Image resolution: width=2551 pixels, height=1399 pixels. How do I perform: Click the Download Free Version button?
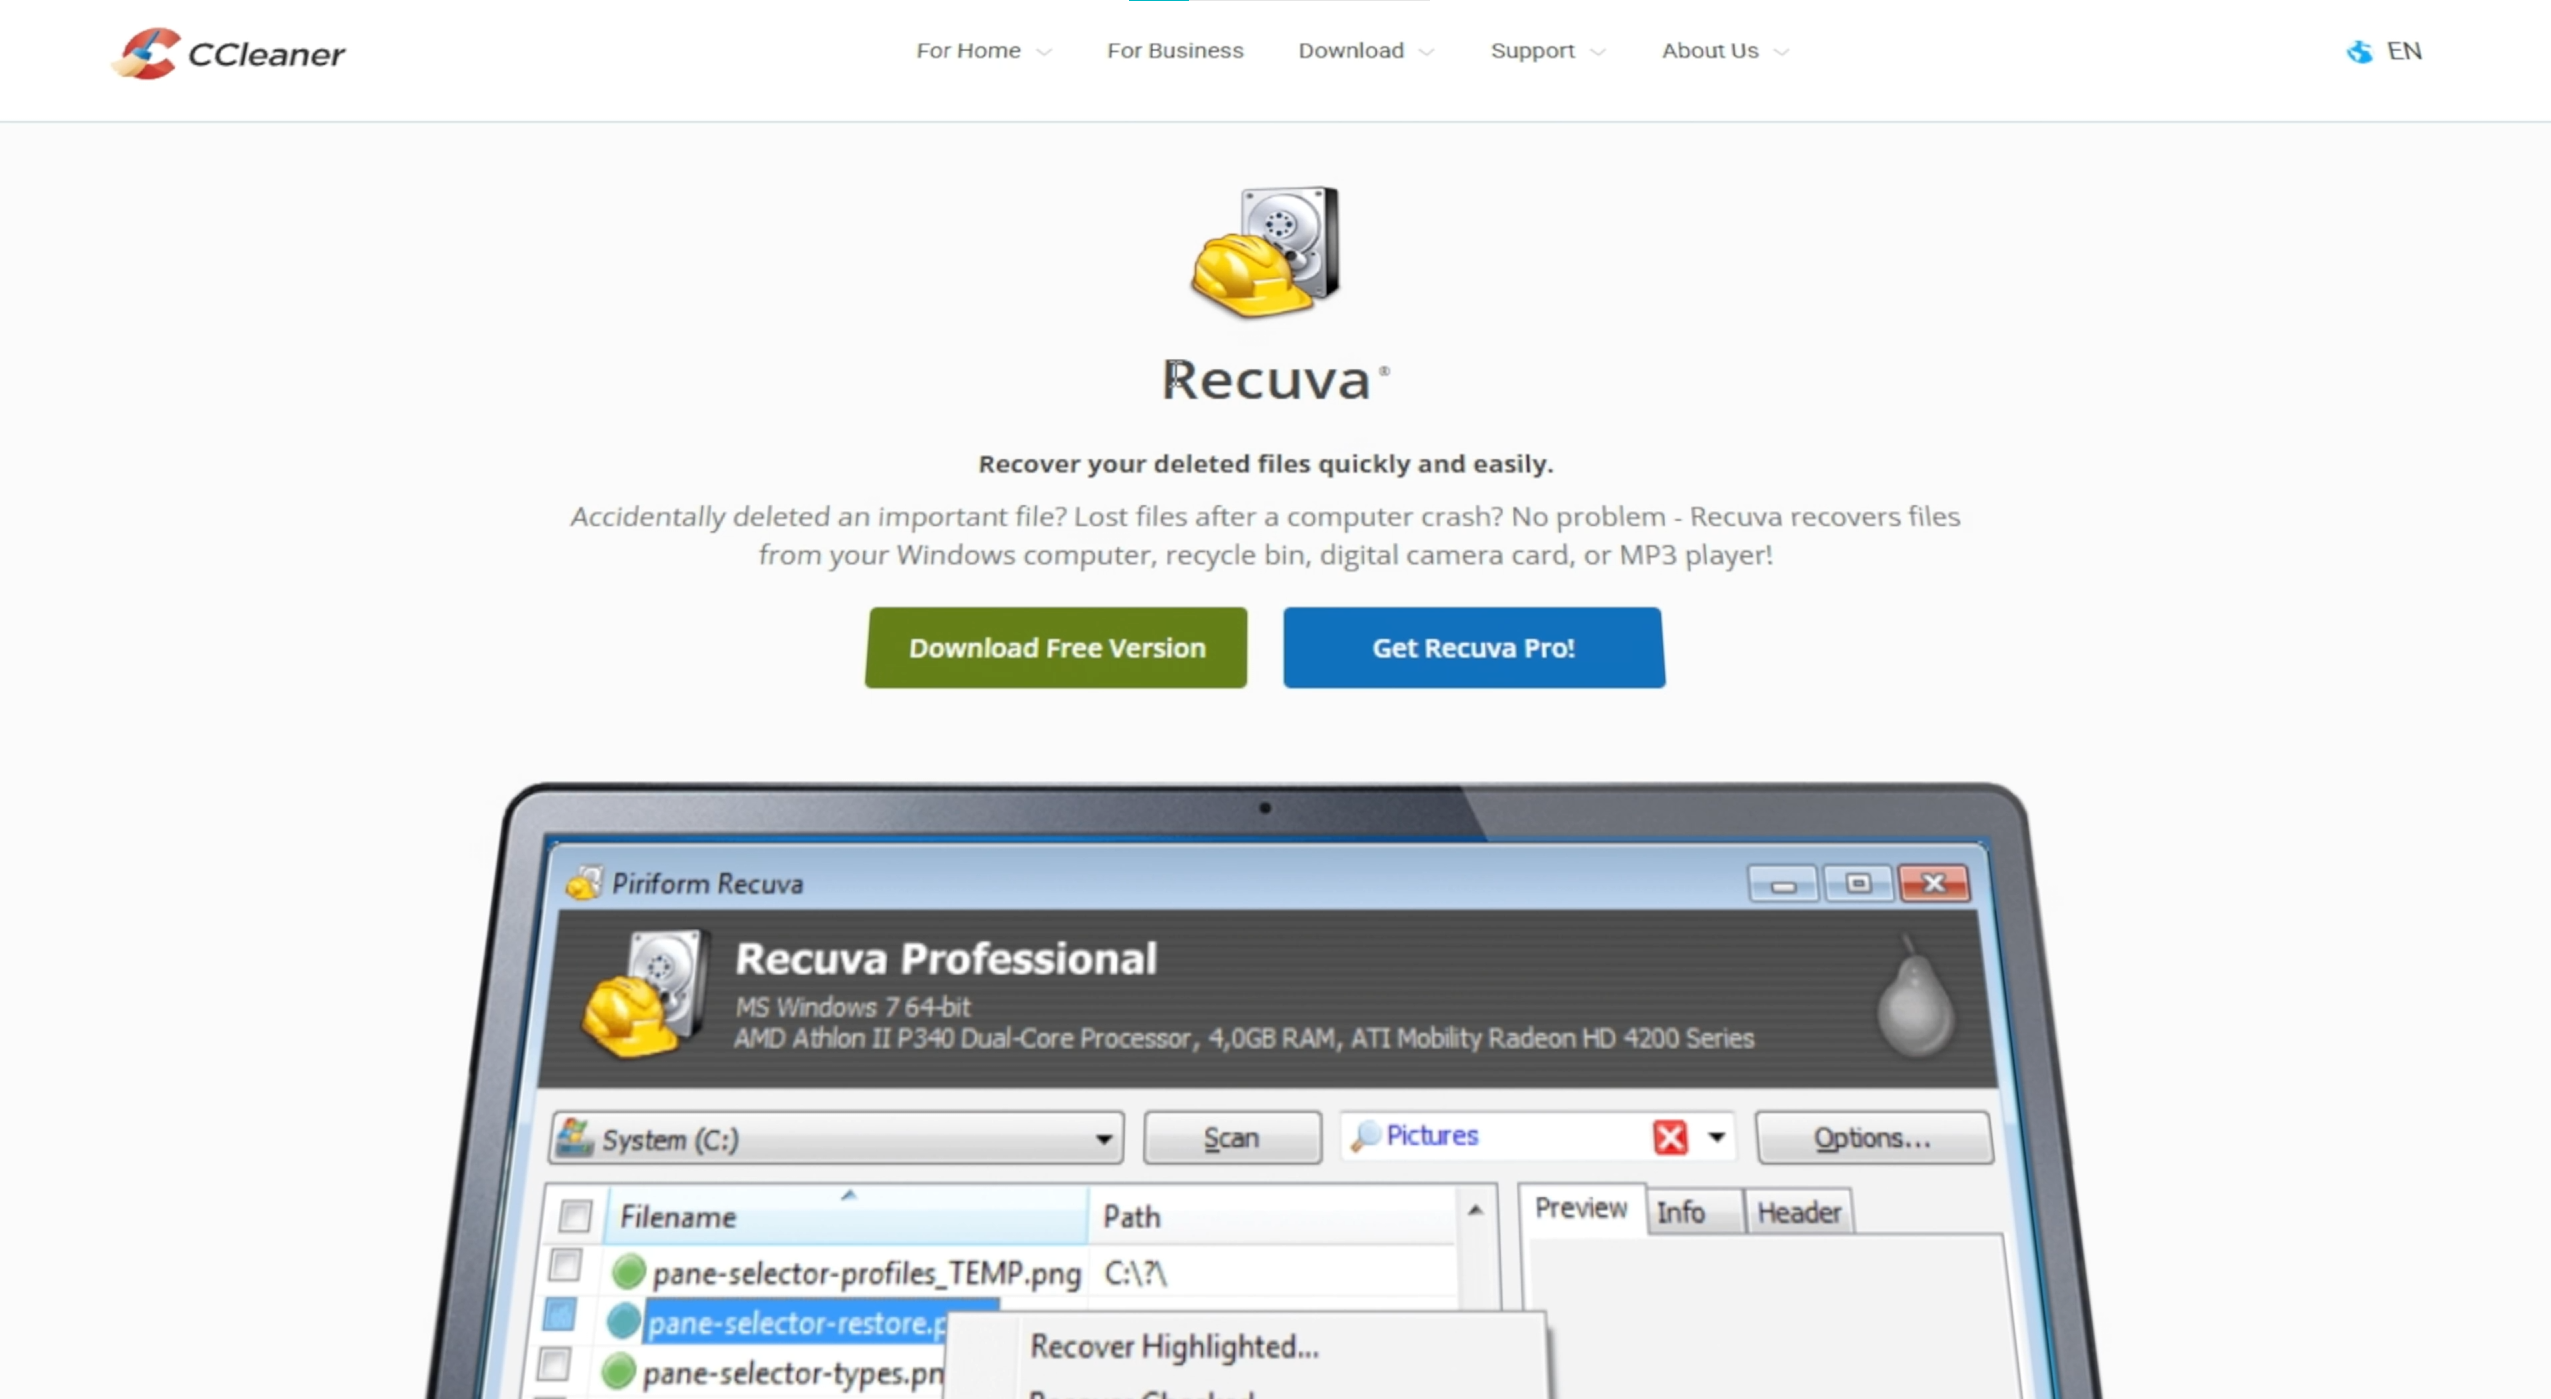pos(1056,648)
